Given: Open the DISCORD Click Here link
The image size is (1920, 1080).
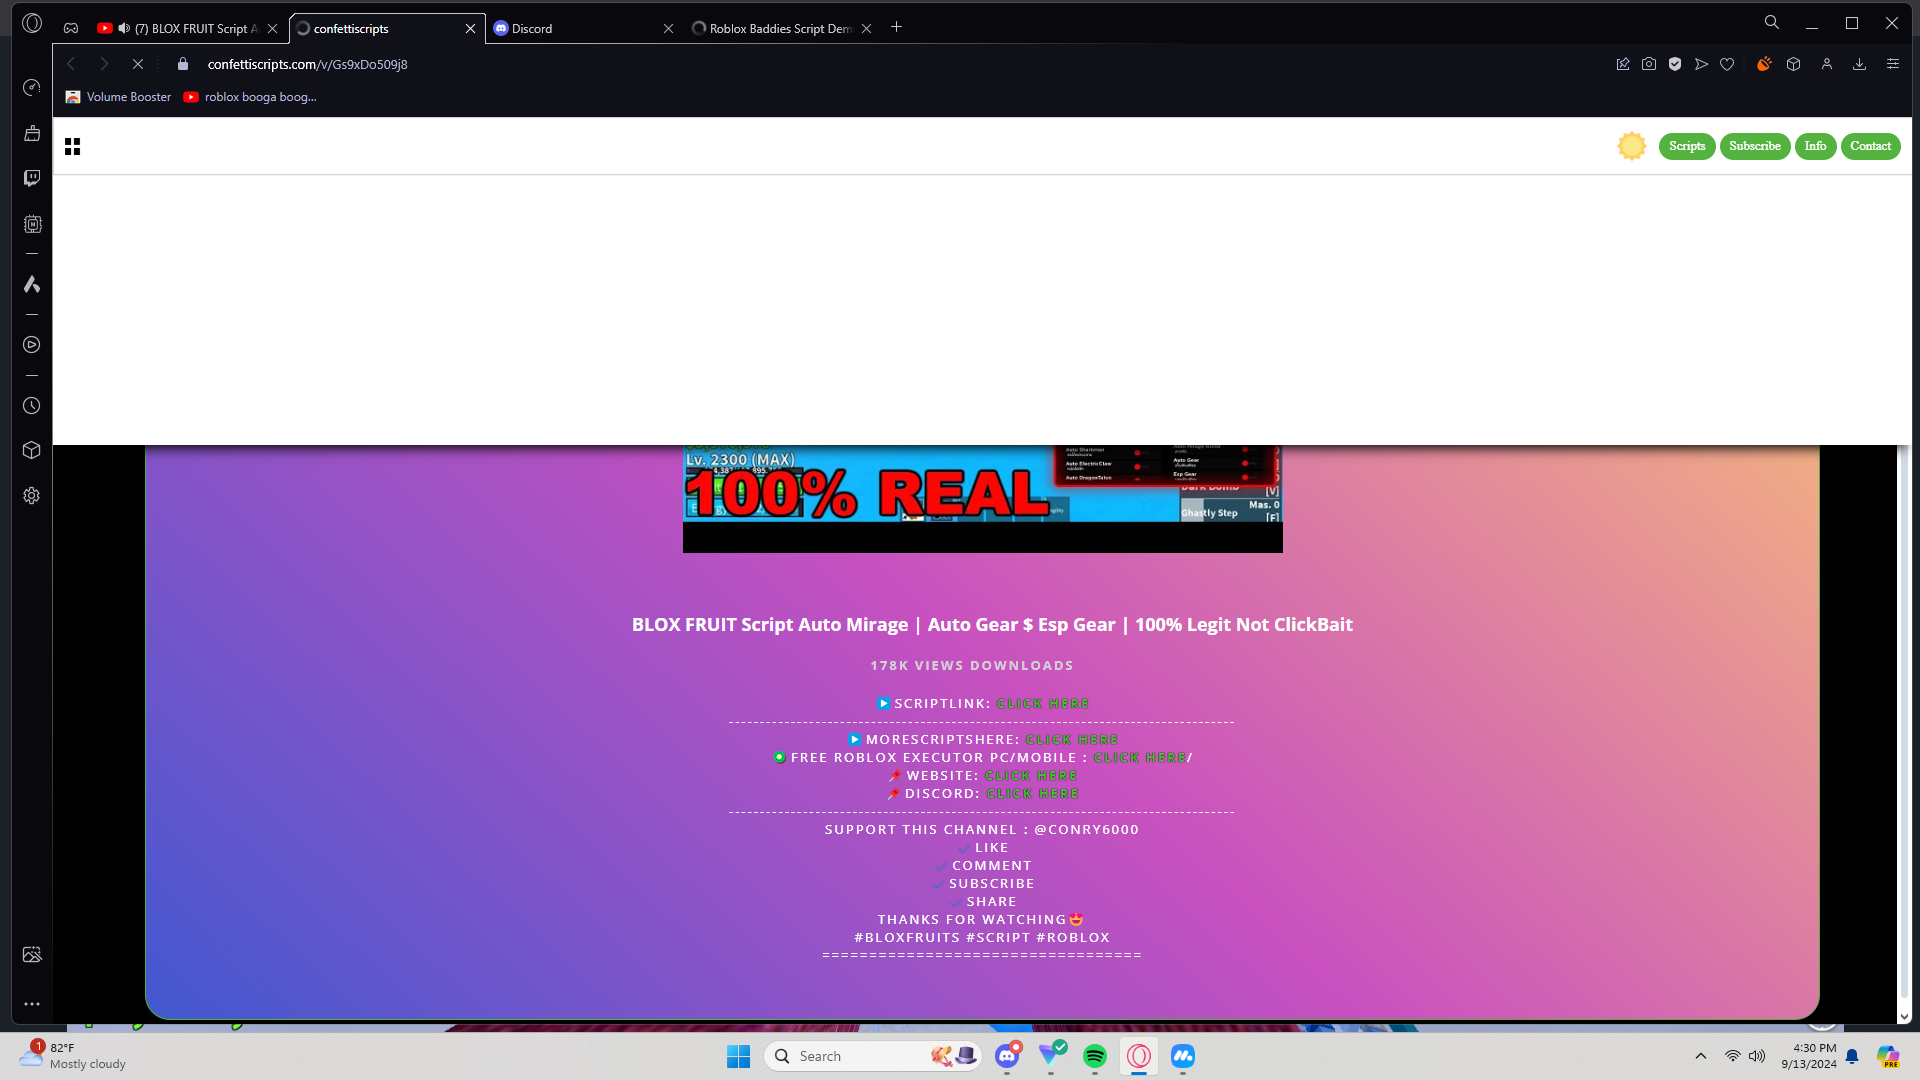Looking at the screenshot, I should (1033, 794).
